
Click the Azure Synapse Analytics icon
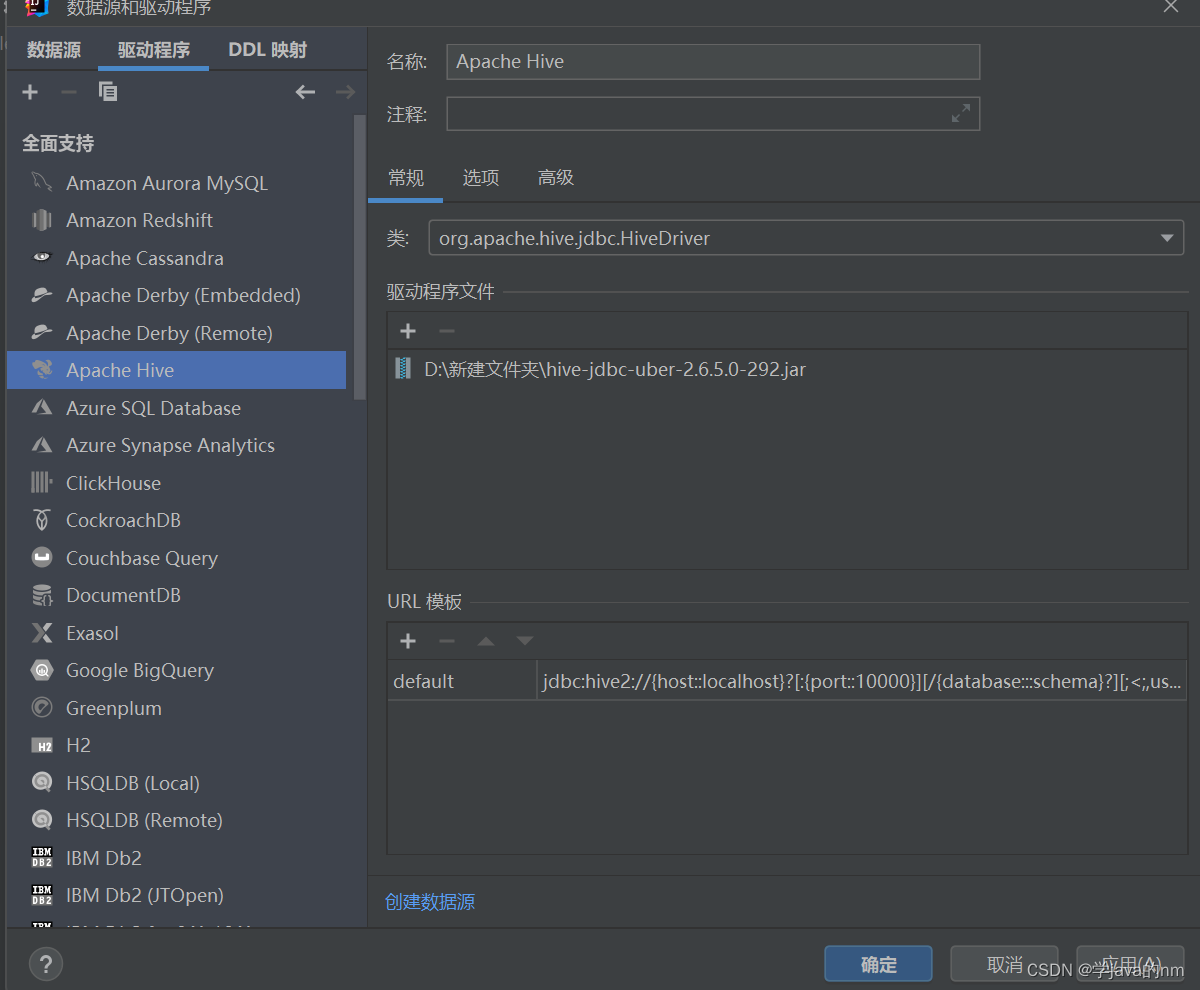[x=41, y=445]
